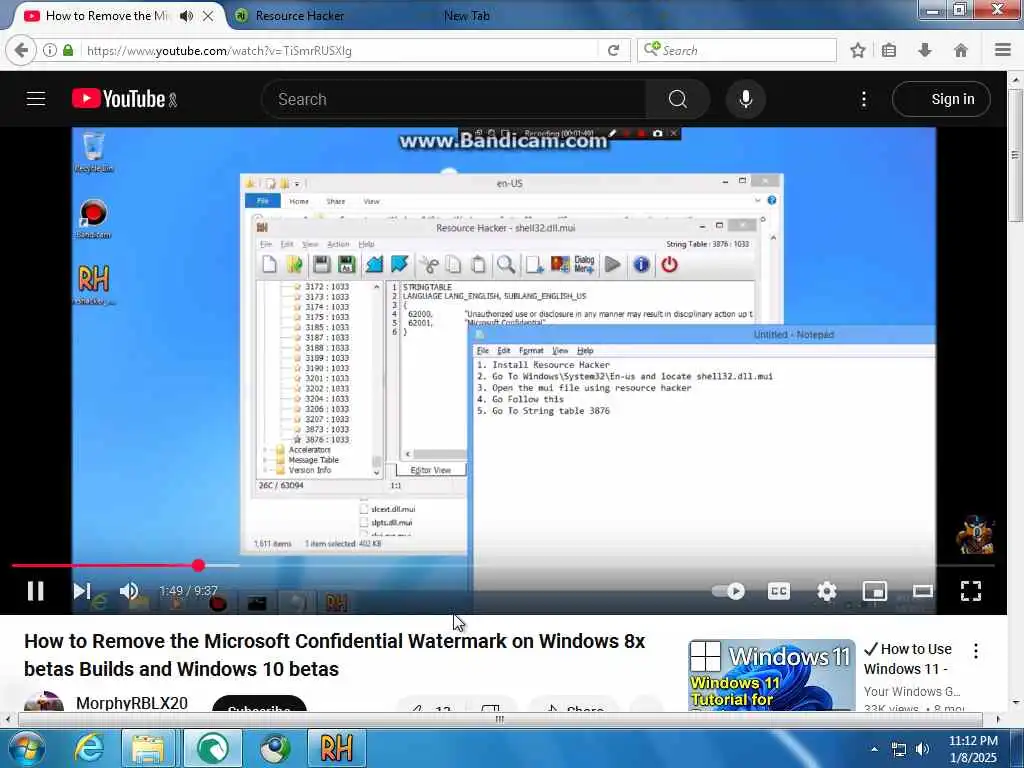Close the YouTube browser tab
1024x768 pixels.
tap(208, 16)
